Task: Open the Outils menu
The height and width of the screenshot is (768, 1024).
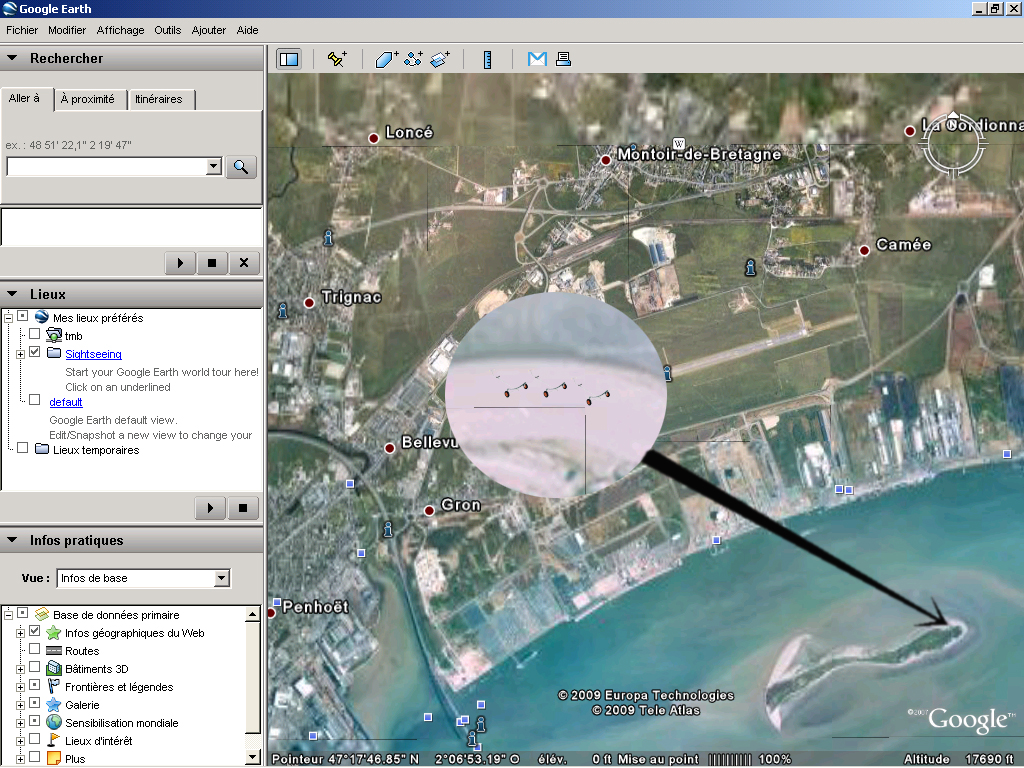Action: (168, 30)
